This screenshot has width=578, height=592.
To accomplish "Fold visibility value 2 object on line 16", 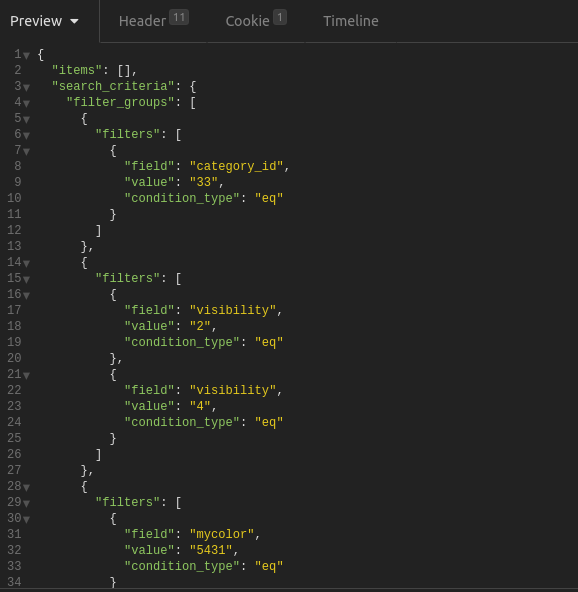I will click(x=26, y=296).
